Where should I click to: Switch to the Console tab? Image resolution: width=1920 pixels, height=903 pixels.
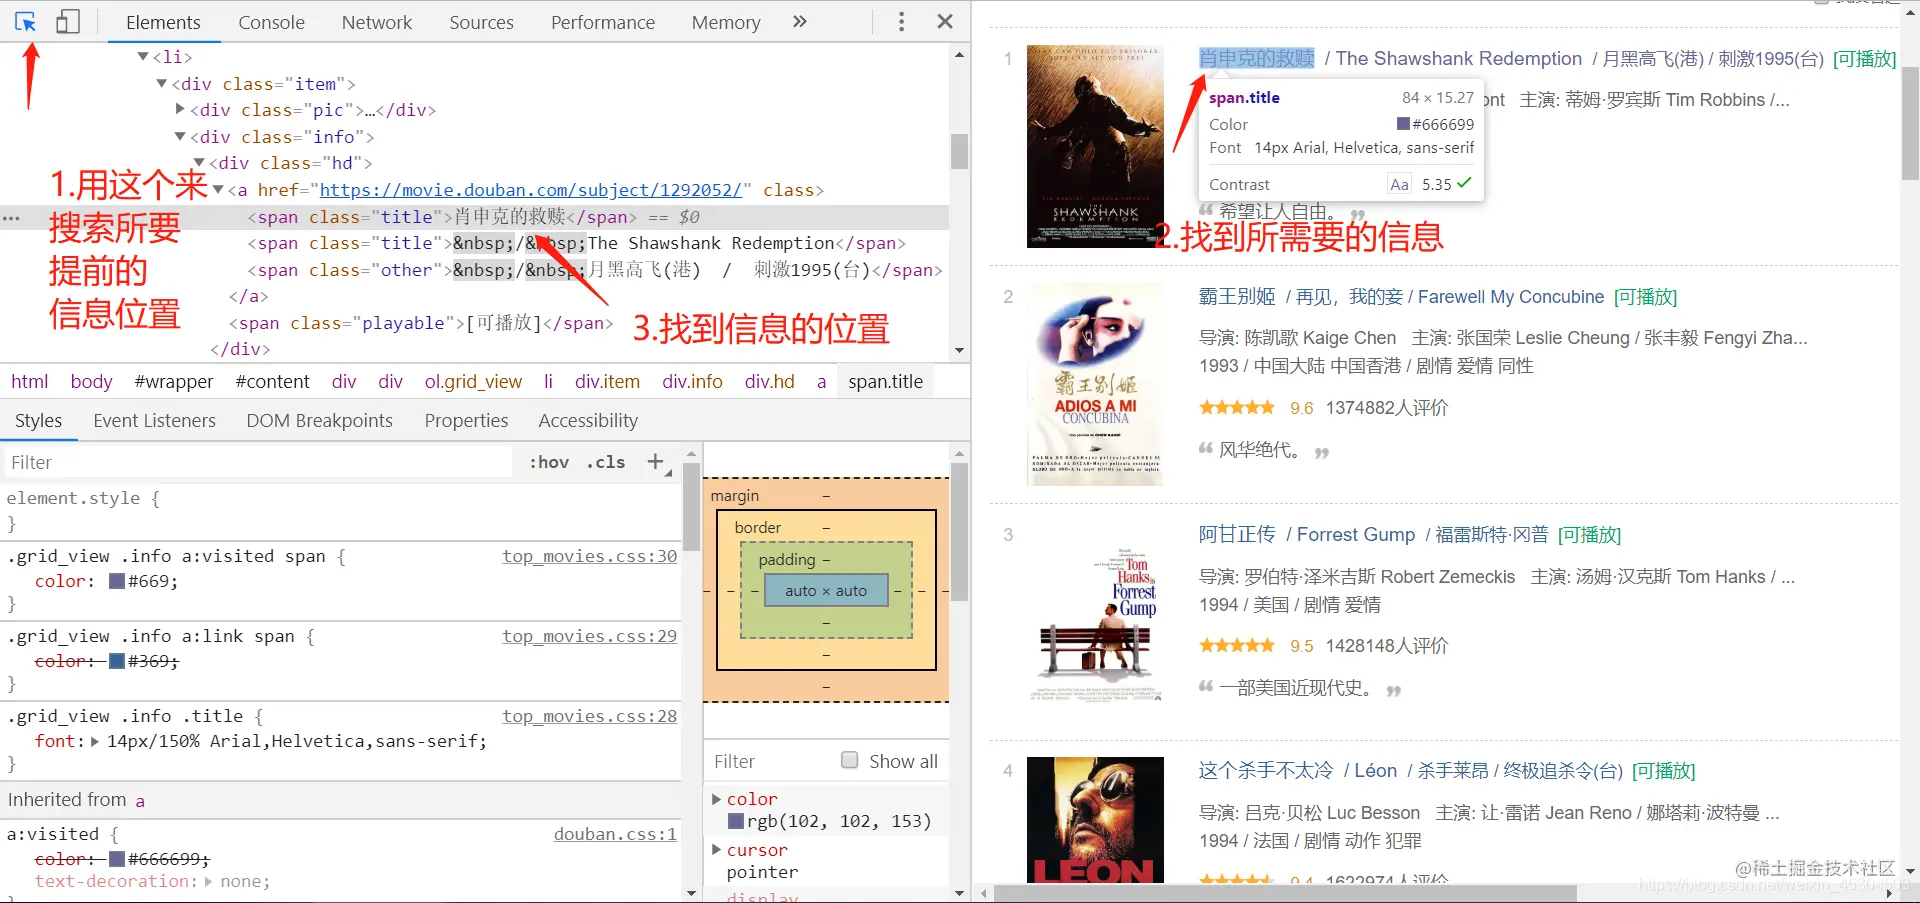[271, 22]
